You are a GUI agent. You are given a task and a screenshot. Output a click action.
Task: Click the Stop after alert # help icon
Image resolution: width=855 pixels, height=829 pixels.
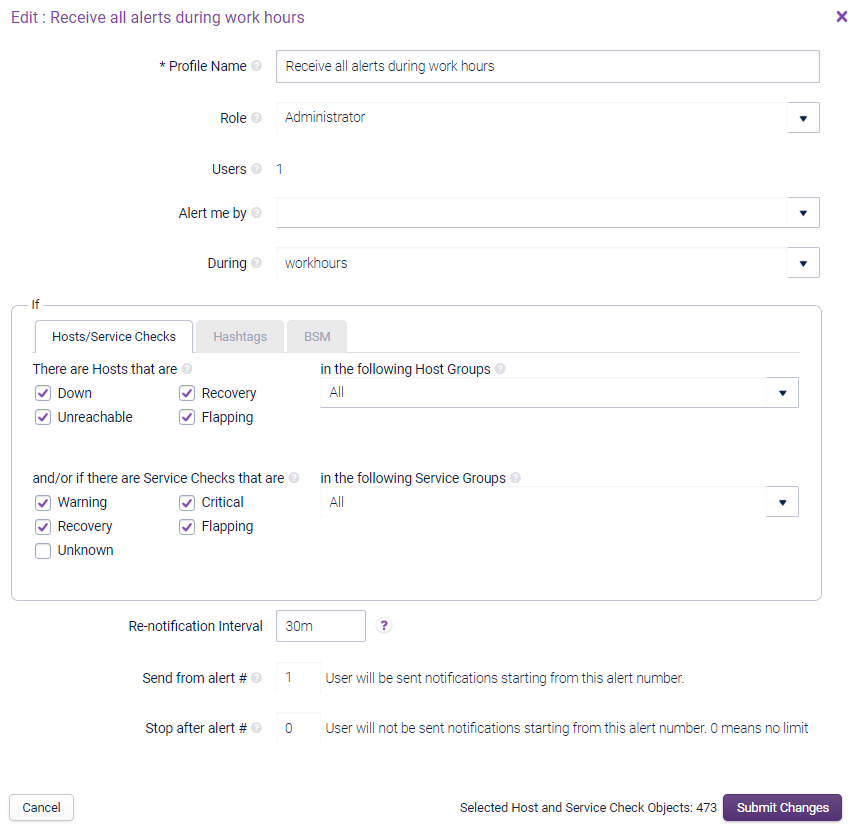[x=256, y=728]
